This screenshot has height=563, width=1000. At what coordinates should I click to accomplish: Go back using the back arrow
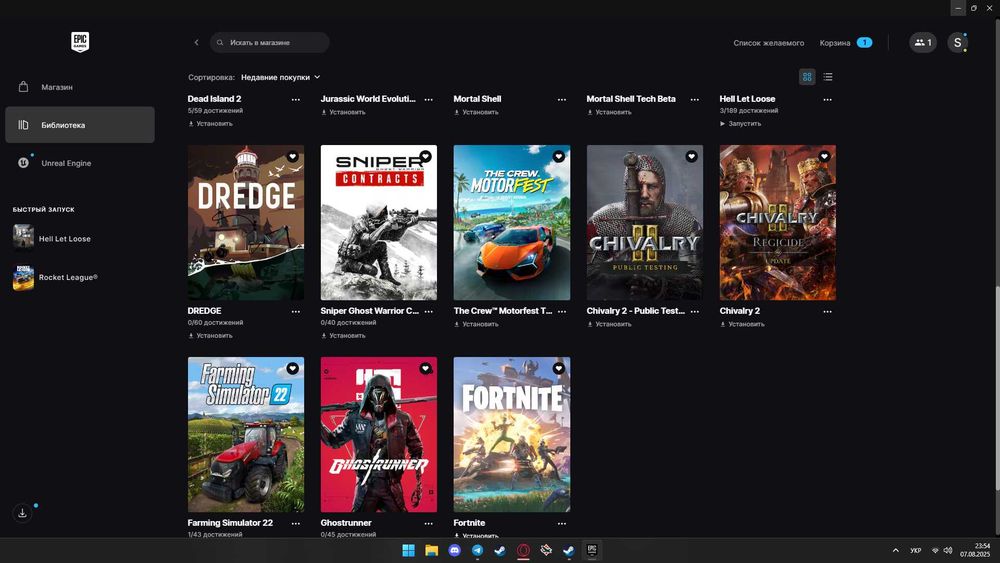[196, 43]
